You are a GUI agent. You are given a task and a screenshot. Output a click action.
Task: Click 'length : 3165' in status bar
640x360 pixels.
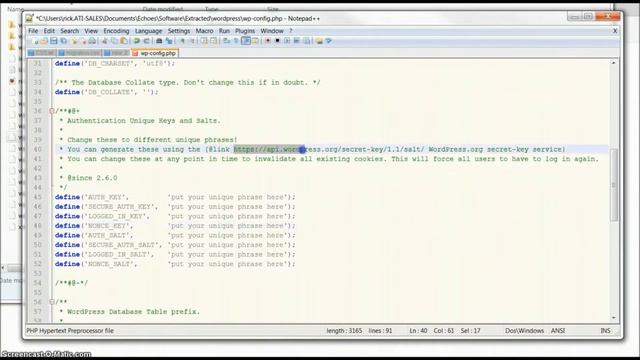coord(344,331)
